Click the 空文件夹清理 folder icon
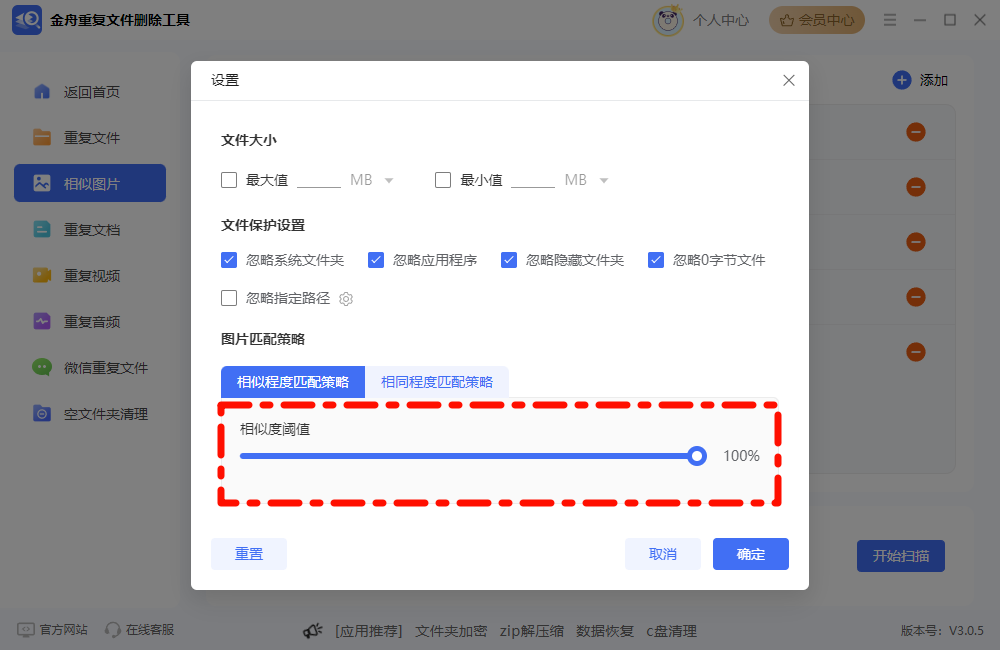 (x=42, y=413)
